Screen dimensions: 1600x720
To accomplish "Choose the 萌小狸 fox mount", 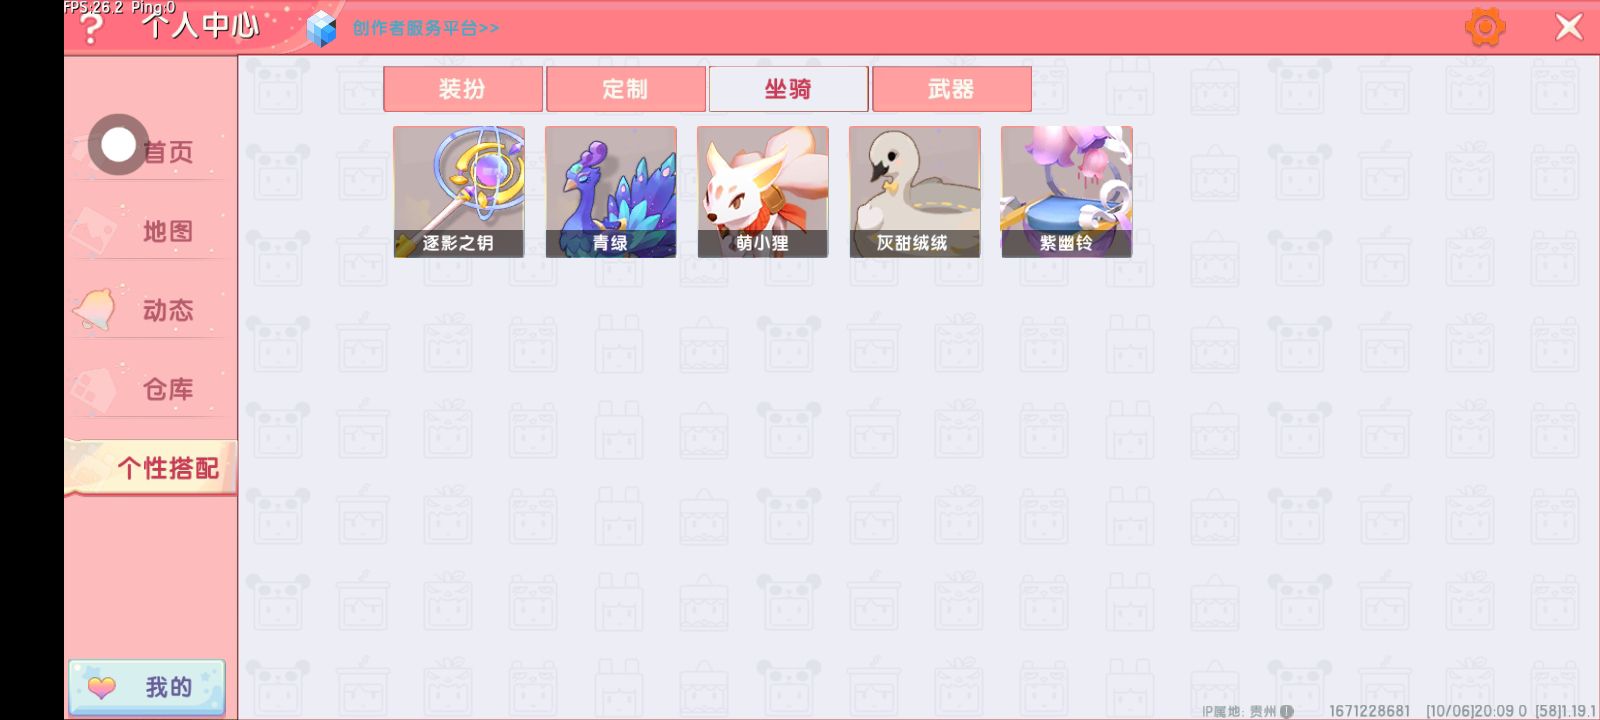I will [x=763, y=192].
